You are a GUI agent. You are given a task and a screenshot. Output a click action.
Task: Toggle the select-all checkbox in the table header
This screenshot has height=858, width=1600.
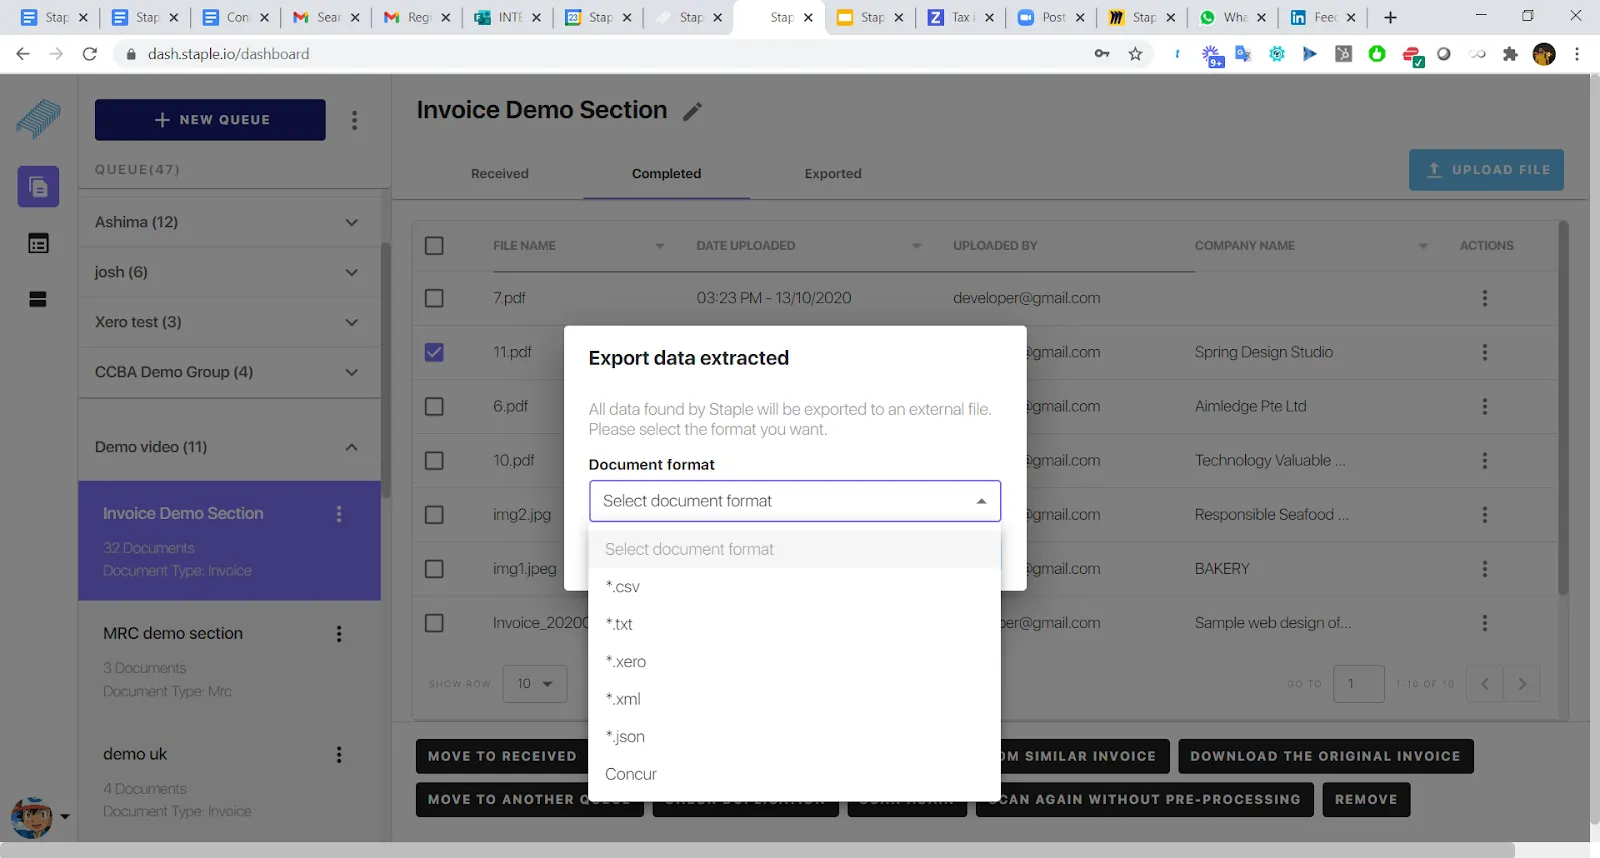point(434,246)
